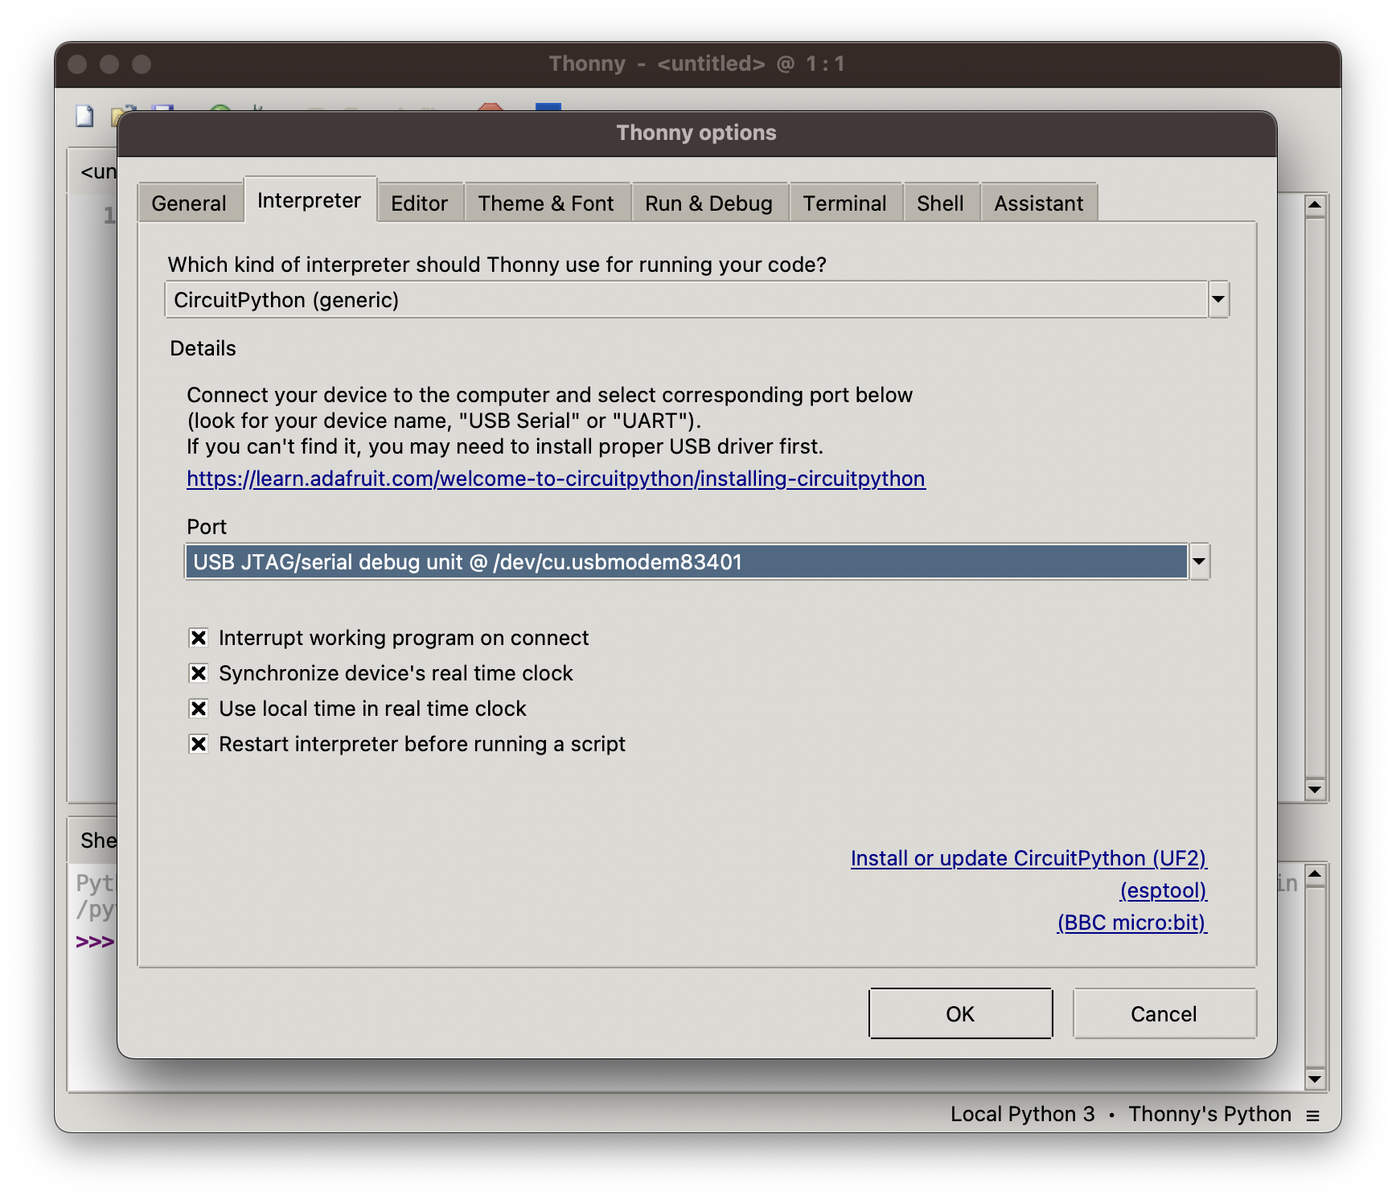Switch to the General tab

point(189,203)
